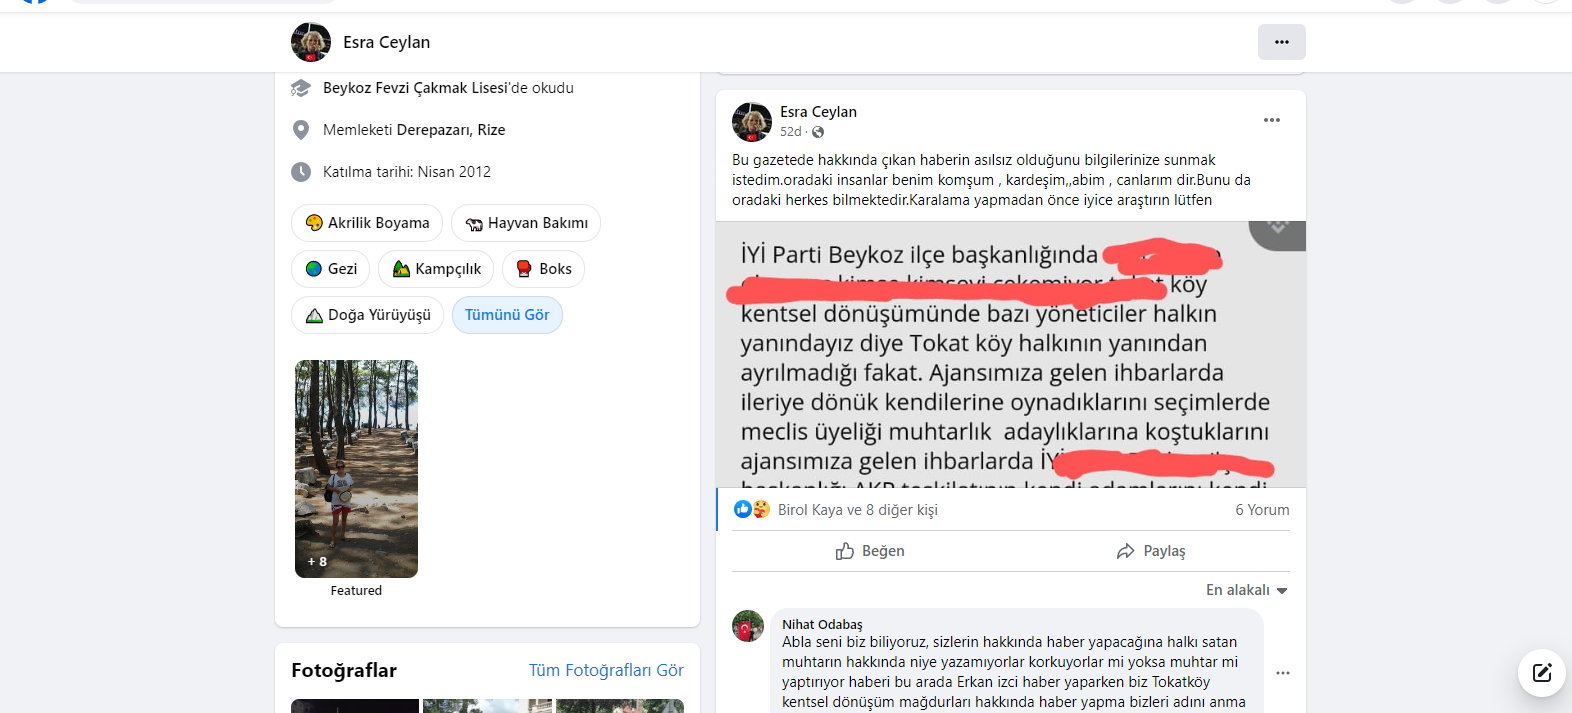Click the post text beginning Bu gazetede
Image resolution: width=1572 pixels, height=713 pixels.
pos(991,180)
